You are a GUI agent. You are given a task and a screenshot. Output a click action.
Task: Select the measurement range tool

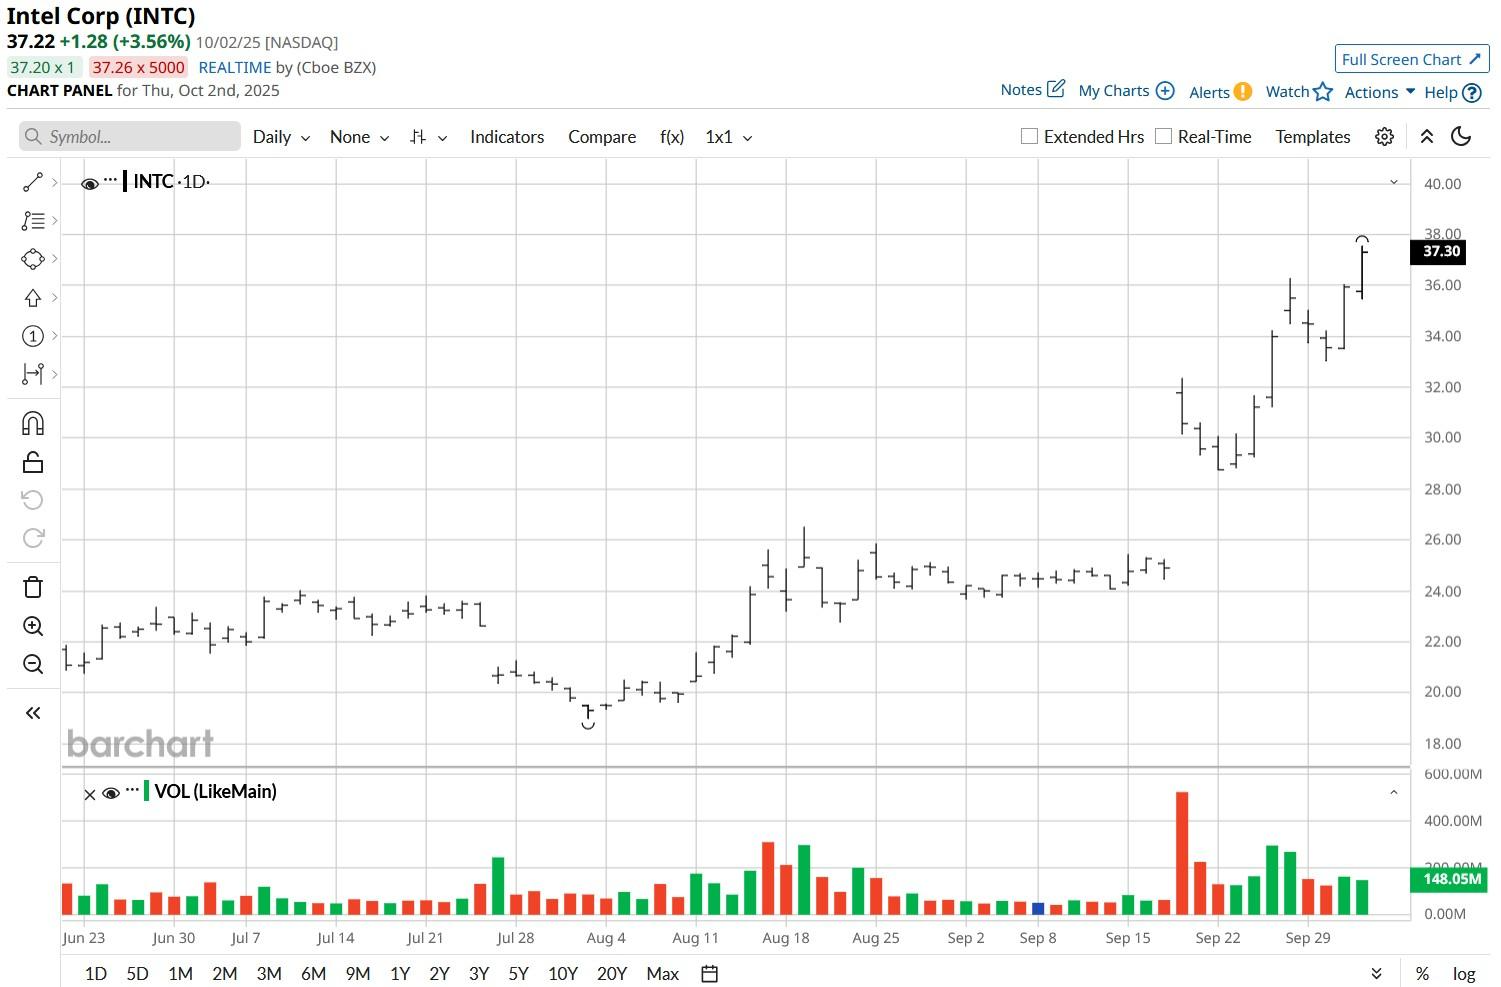(x=33, y=374)
